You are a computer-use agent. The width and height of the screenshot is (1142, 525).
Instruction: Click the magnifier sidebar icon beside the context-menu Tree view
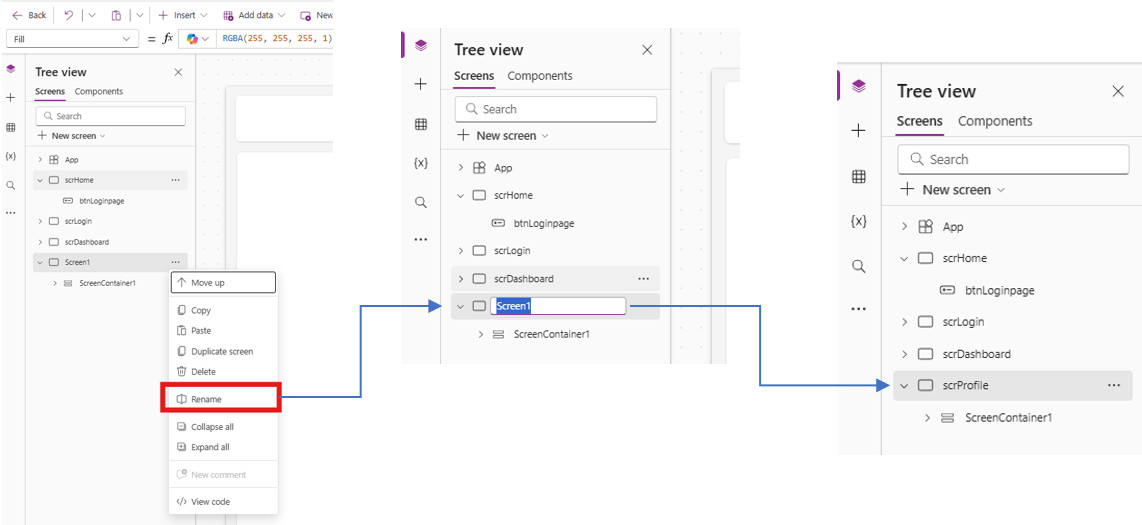(10, 185)
